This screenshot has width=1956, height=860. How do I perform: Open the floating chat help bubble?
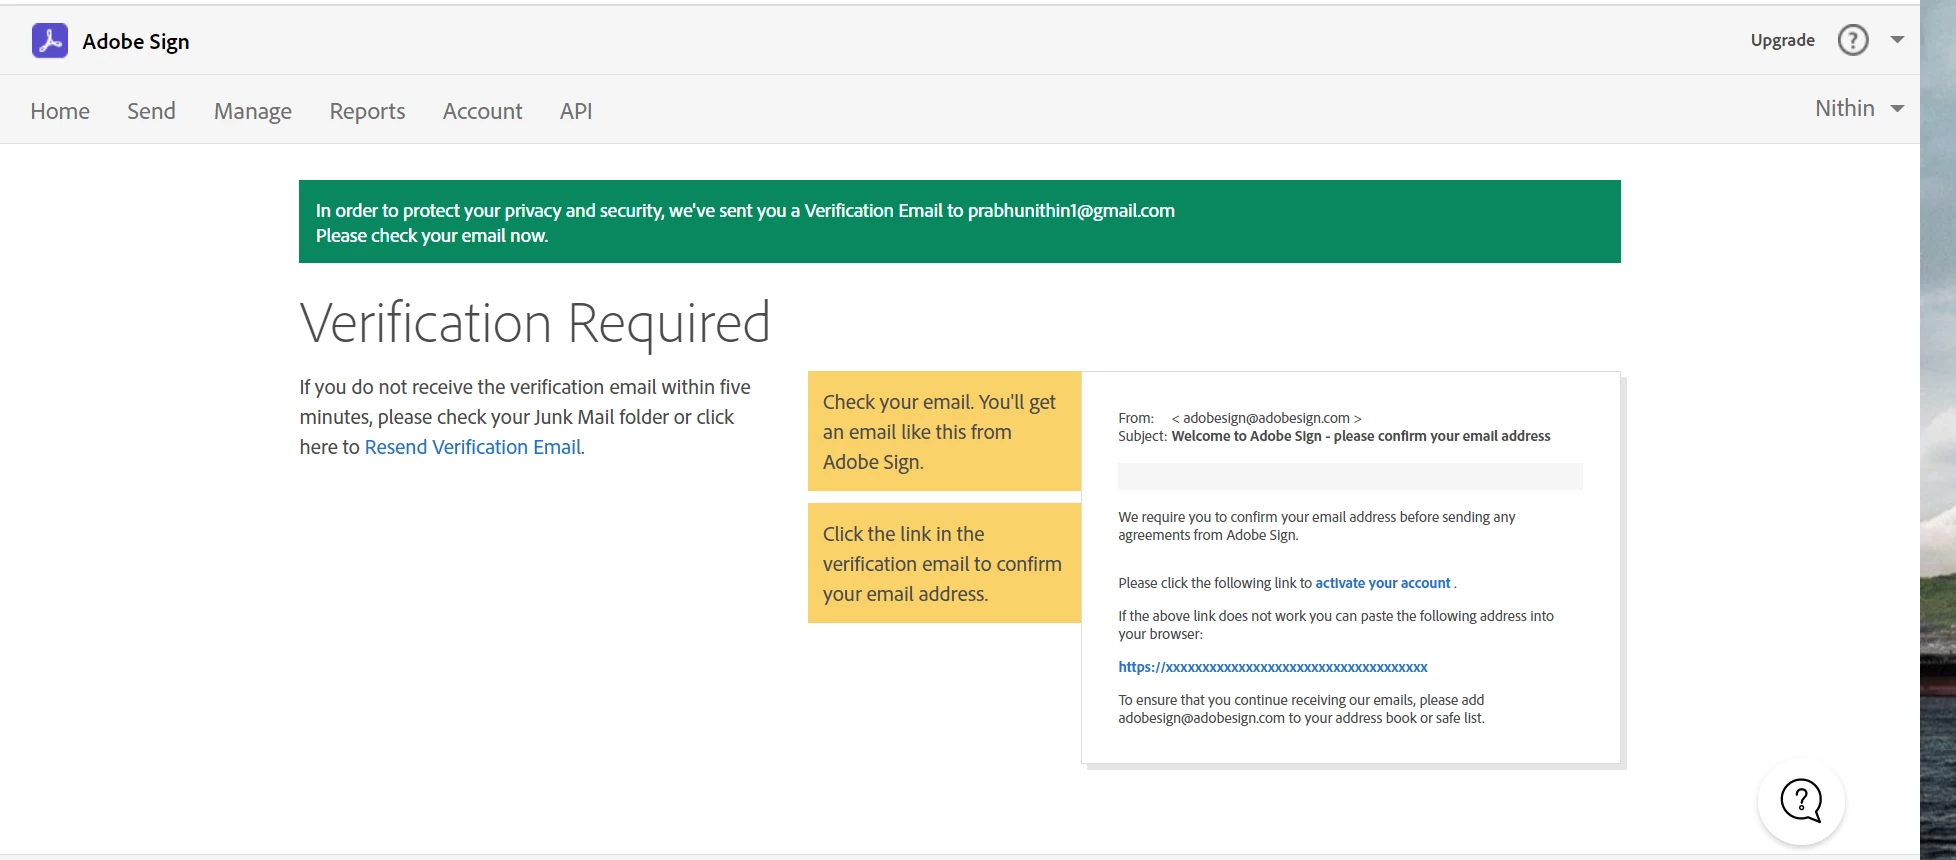point(1801,801)
